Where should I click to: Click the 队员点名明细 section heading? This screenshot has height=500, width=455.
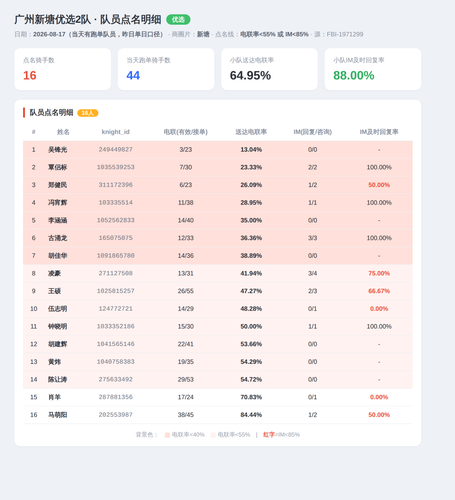pos(51,113)
